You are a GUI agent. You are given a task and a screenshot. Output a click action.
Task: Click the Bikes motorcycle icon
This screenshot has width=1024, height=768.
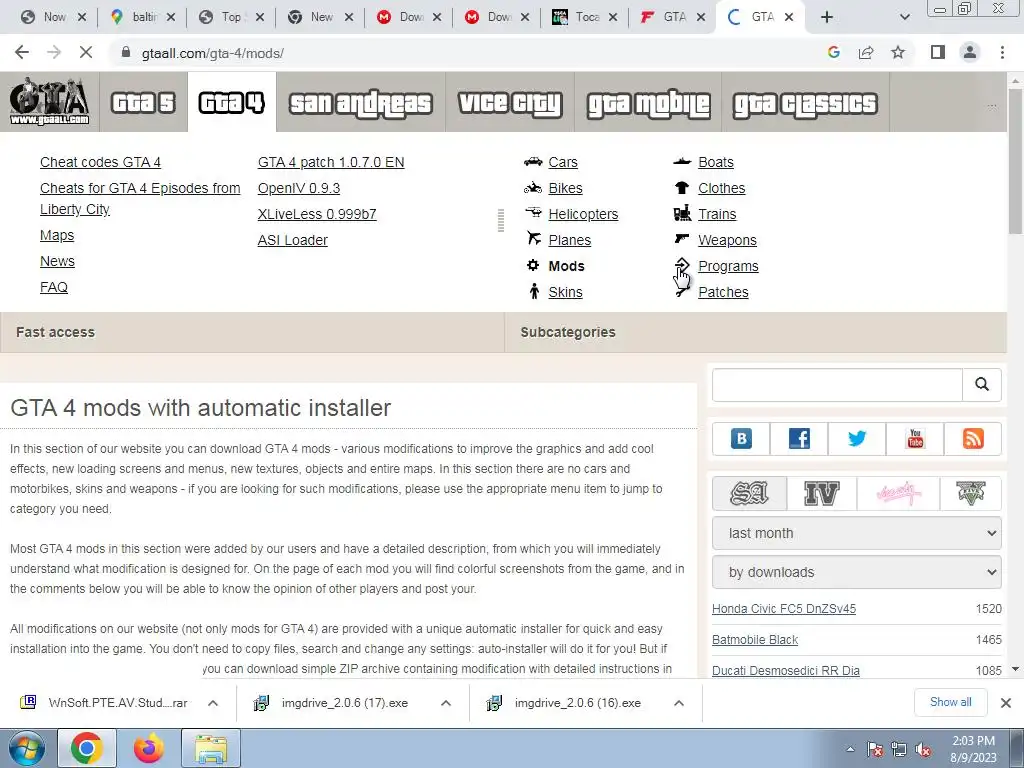(533, 188)
